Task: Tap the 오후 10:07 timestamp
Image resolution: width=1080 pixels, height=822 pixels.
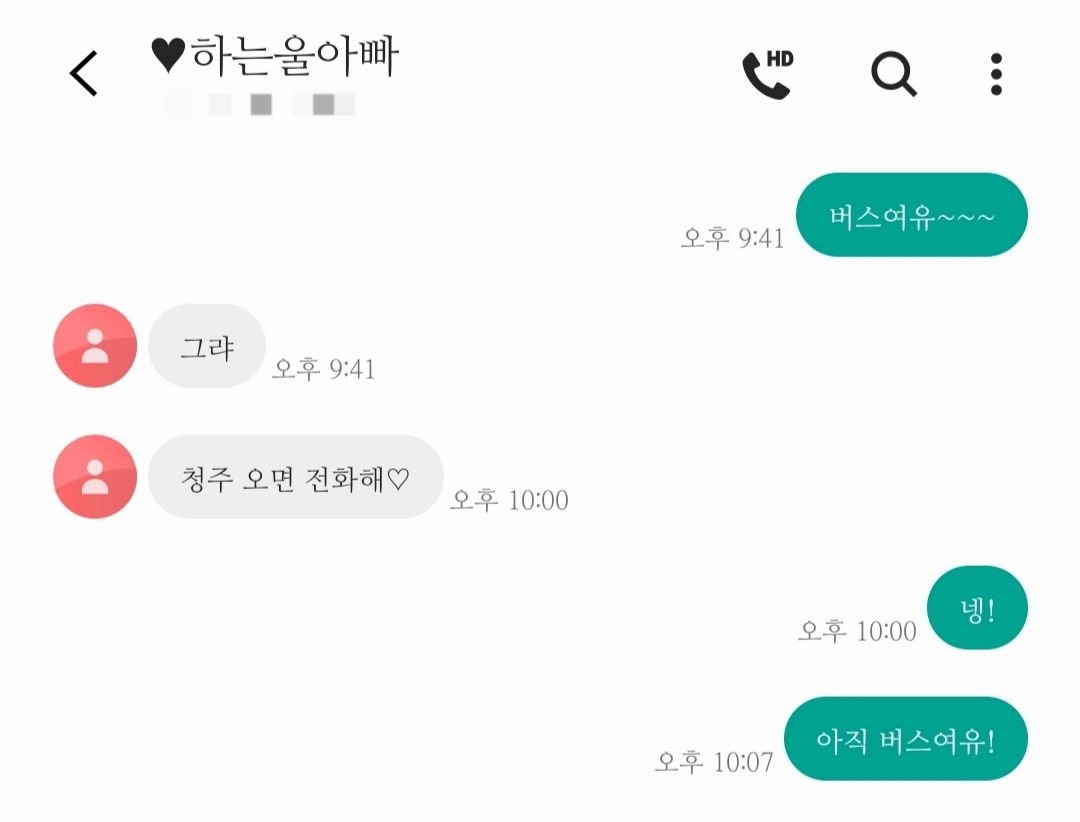Action: pyautogui.click(x=714, y=762)
